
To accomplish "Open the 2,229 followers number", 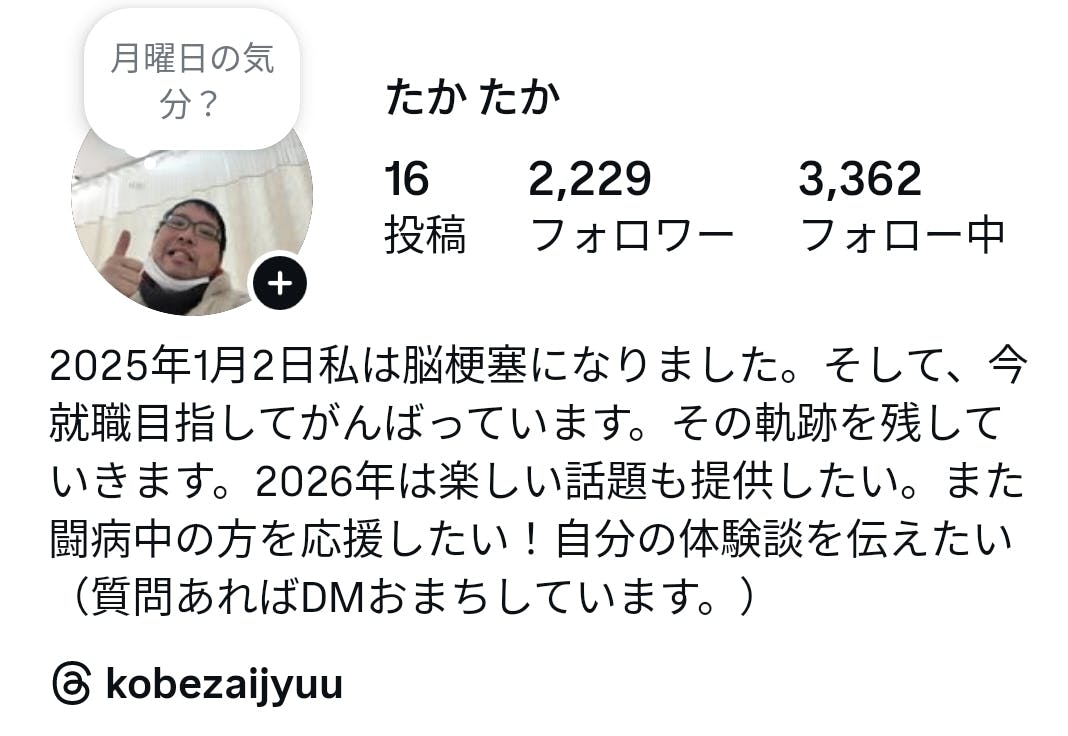I will 590,179.
